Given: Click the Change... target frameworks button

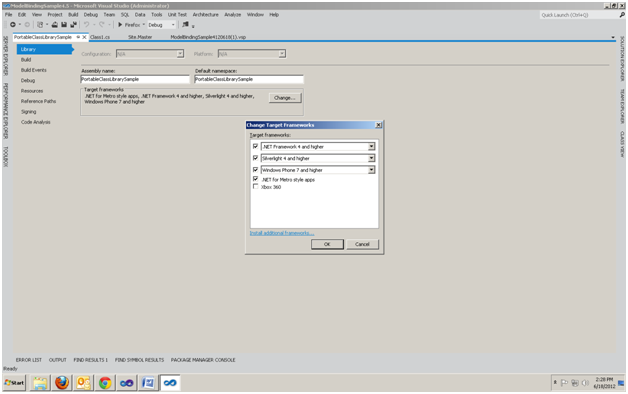Looking at the screenshot, I should [285, 98].
